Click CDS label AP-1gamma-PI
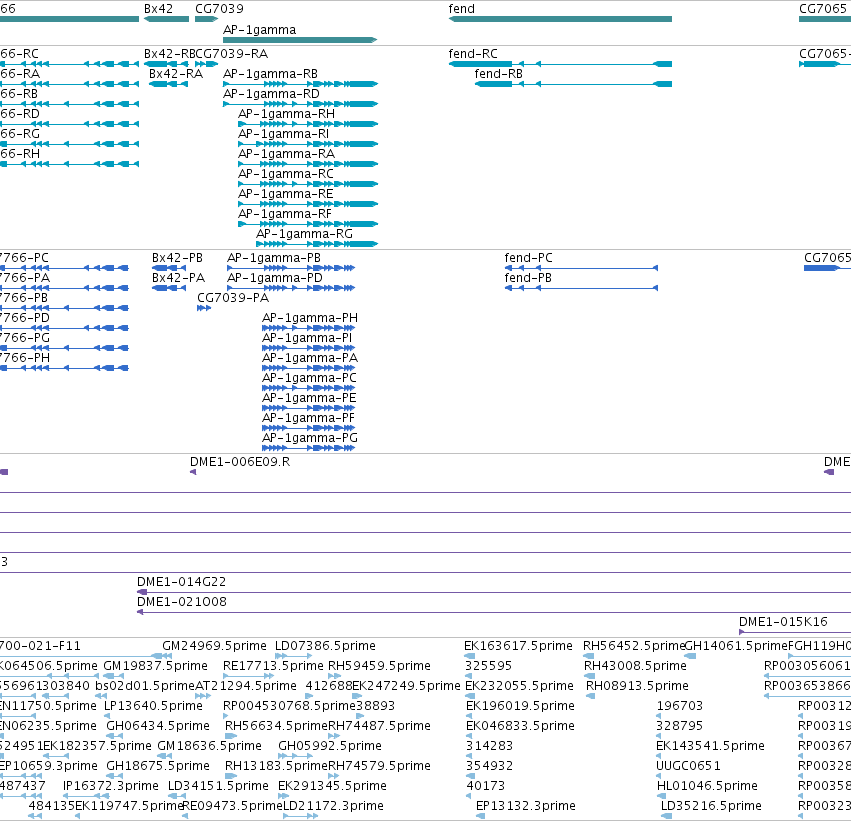Viewport: 851px width, 821px height. tap(307, 338)
